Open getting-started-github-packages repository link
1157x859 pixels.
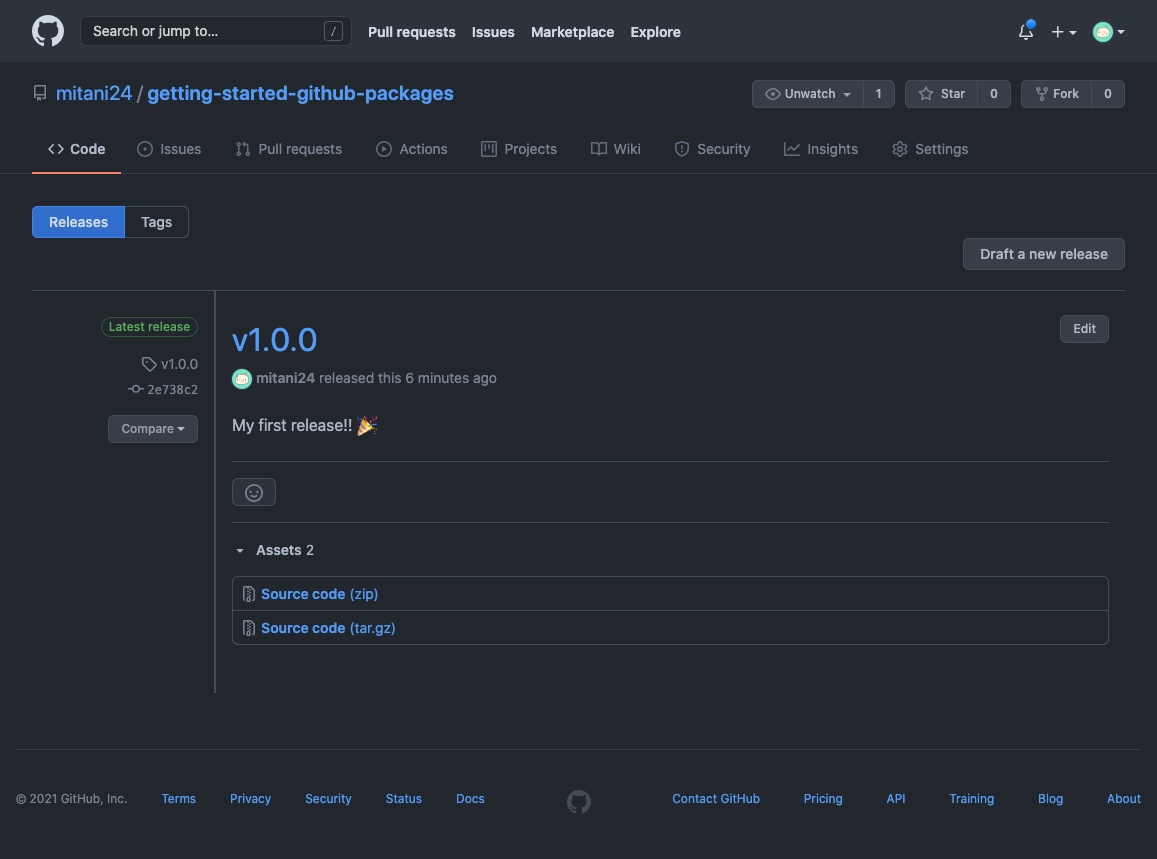(300, 94)
